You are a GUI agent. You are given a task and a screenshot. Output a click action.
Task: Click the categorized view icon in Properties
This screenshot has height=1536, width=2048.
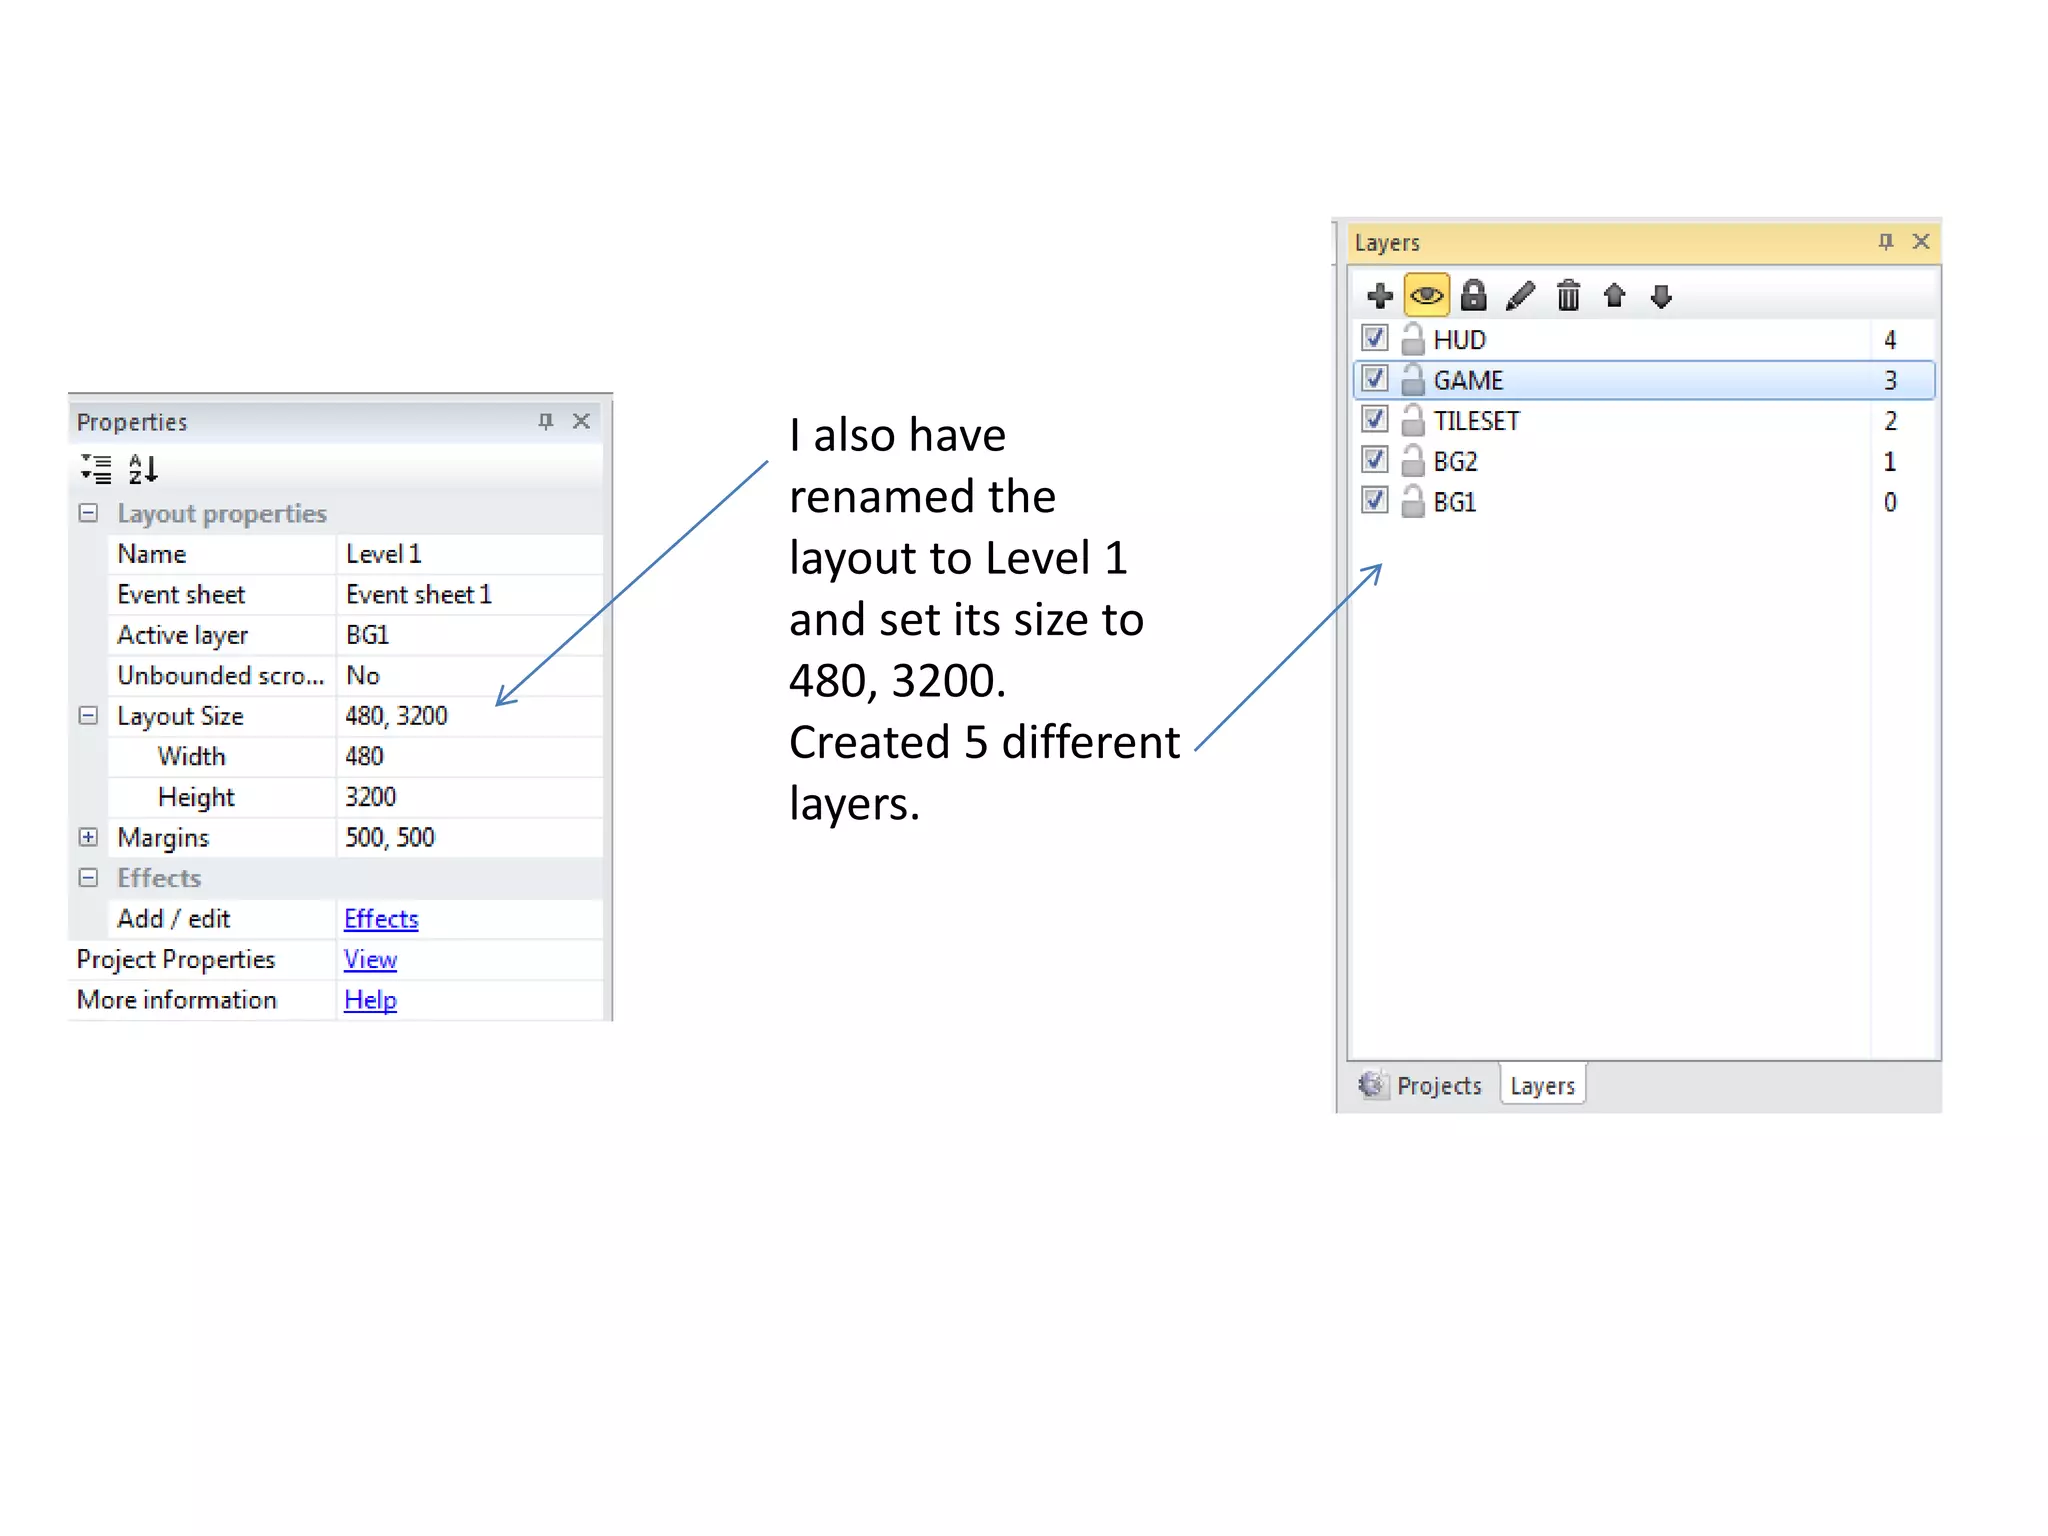97,468
